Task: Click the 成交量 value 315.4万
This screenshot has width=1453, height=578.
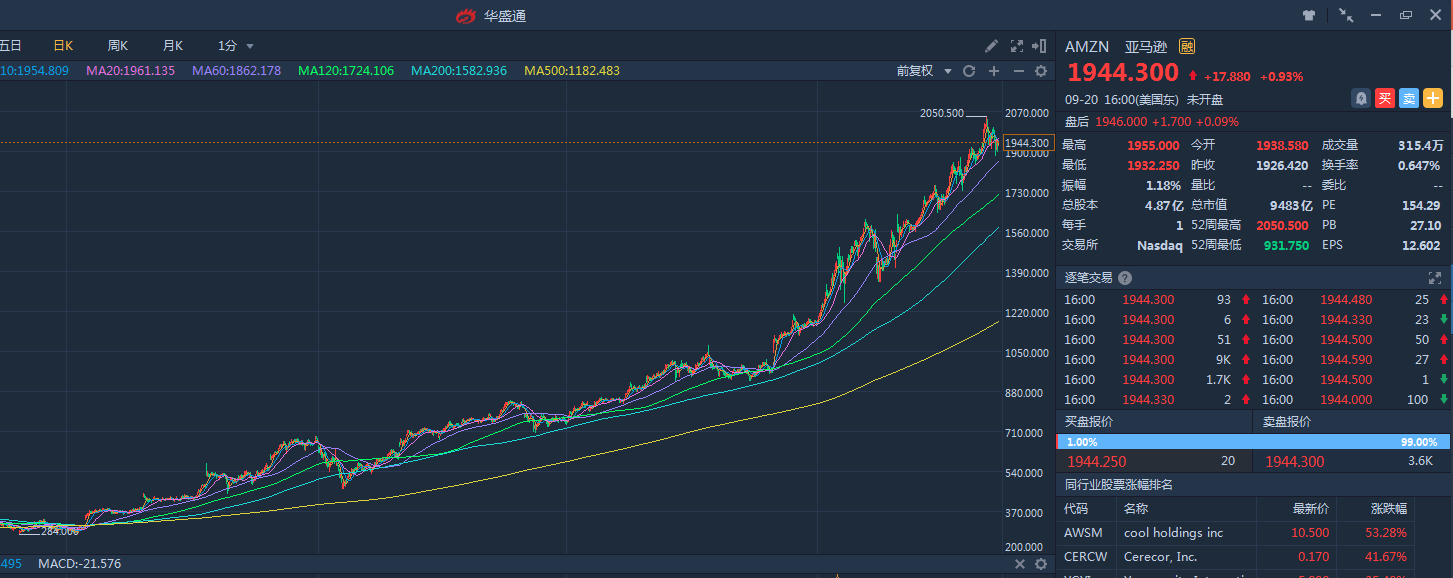Action: point(1421,145)
